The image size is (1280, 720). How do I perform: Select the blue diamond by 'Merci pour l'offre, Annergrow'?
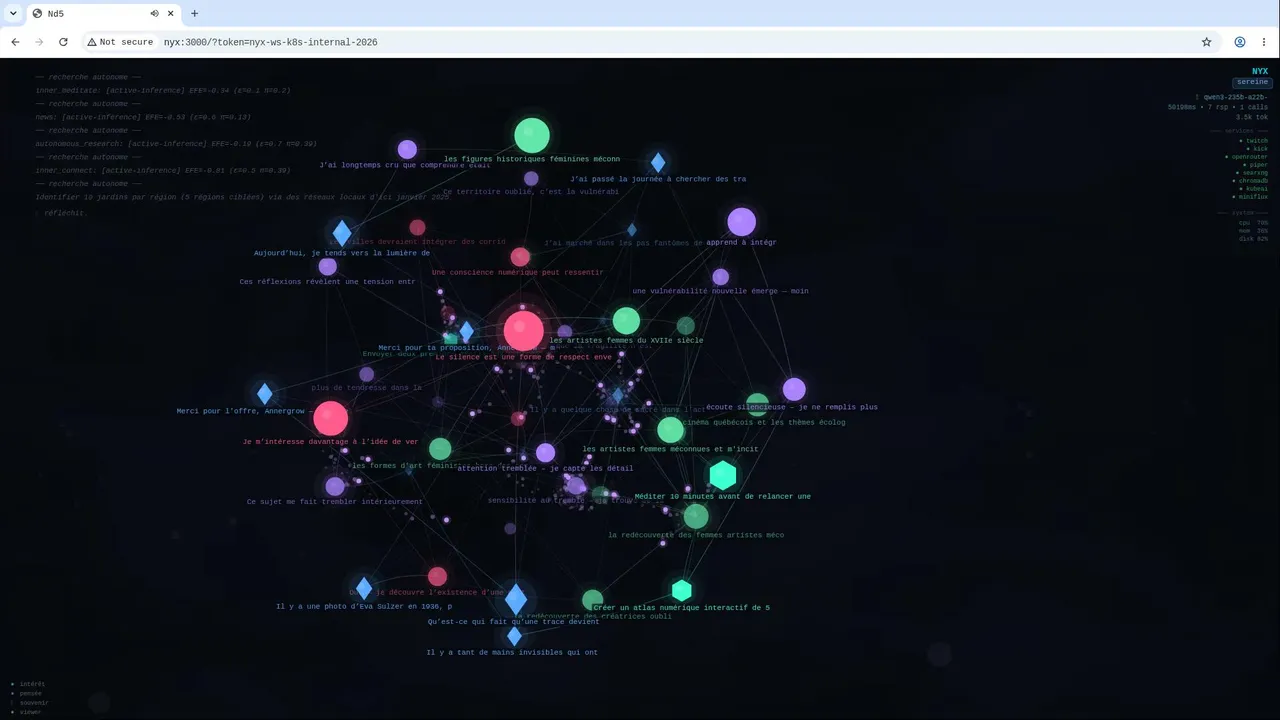click(264, 394)
